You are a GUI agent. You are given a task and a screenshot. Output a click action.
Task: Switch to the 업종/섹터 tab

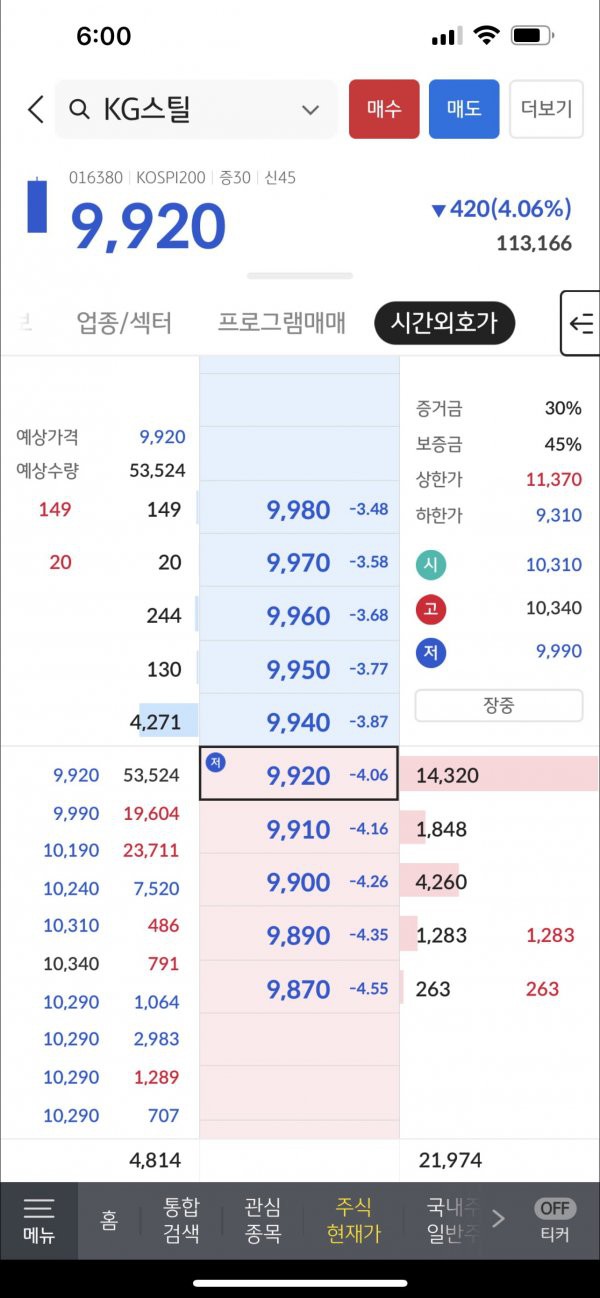click(124, 323)
